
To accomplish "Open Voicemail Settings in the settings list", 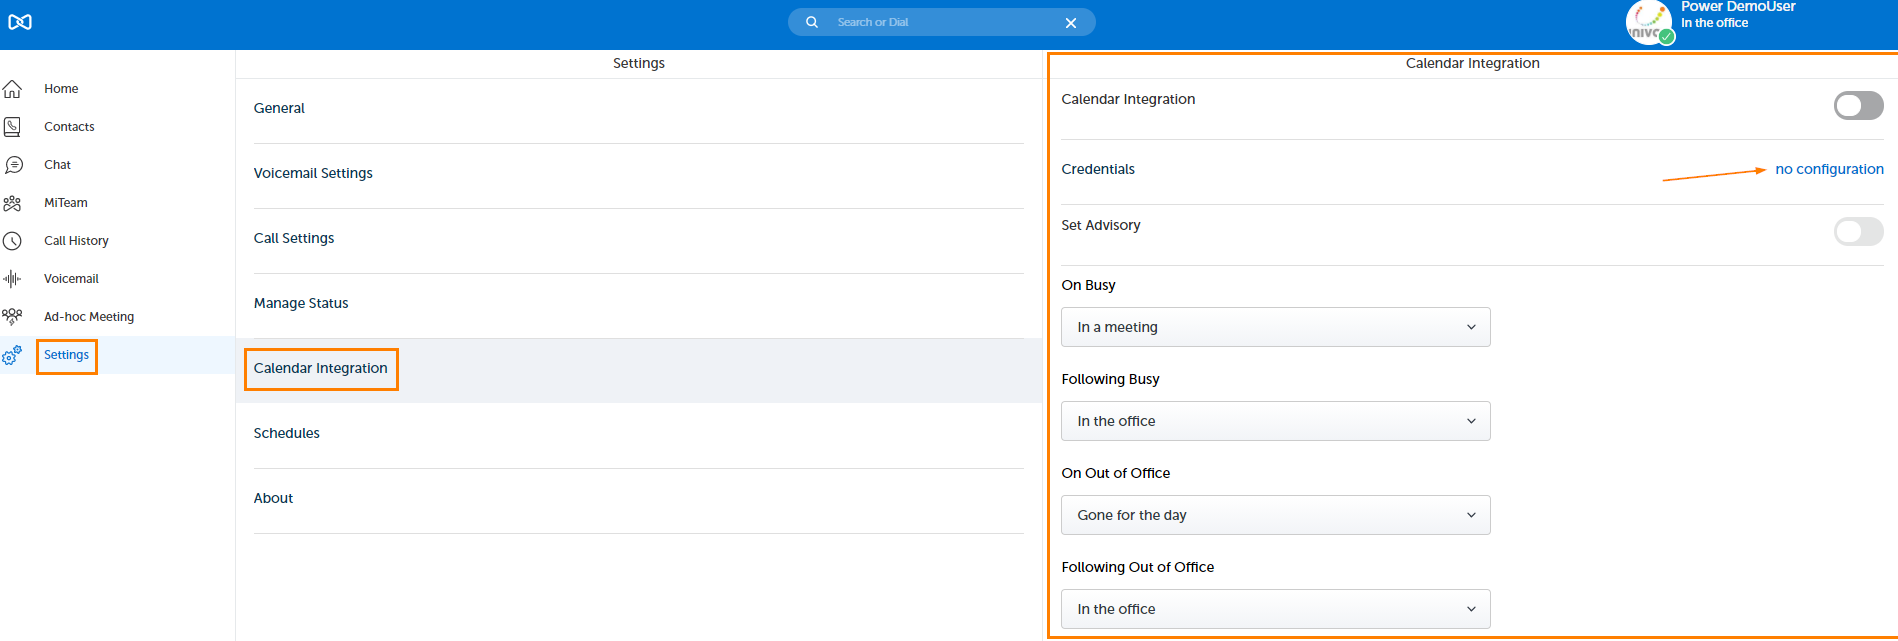I will [638, 176].
